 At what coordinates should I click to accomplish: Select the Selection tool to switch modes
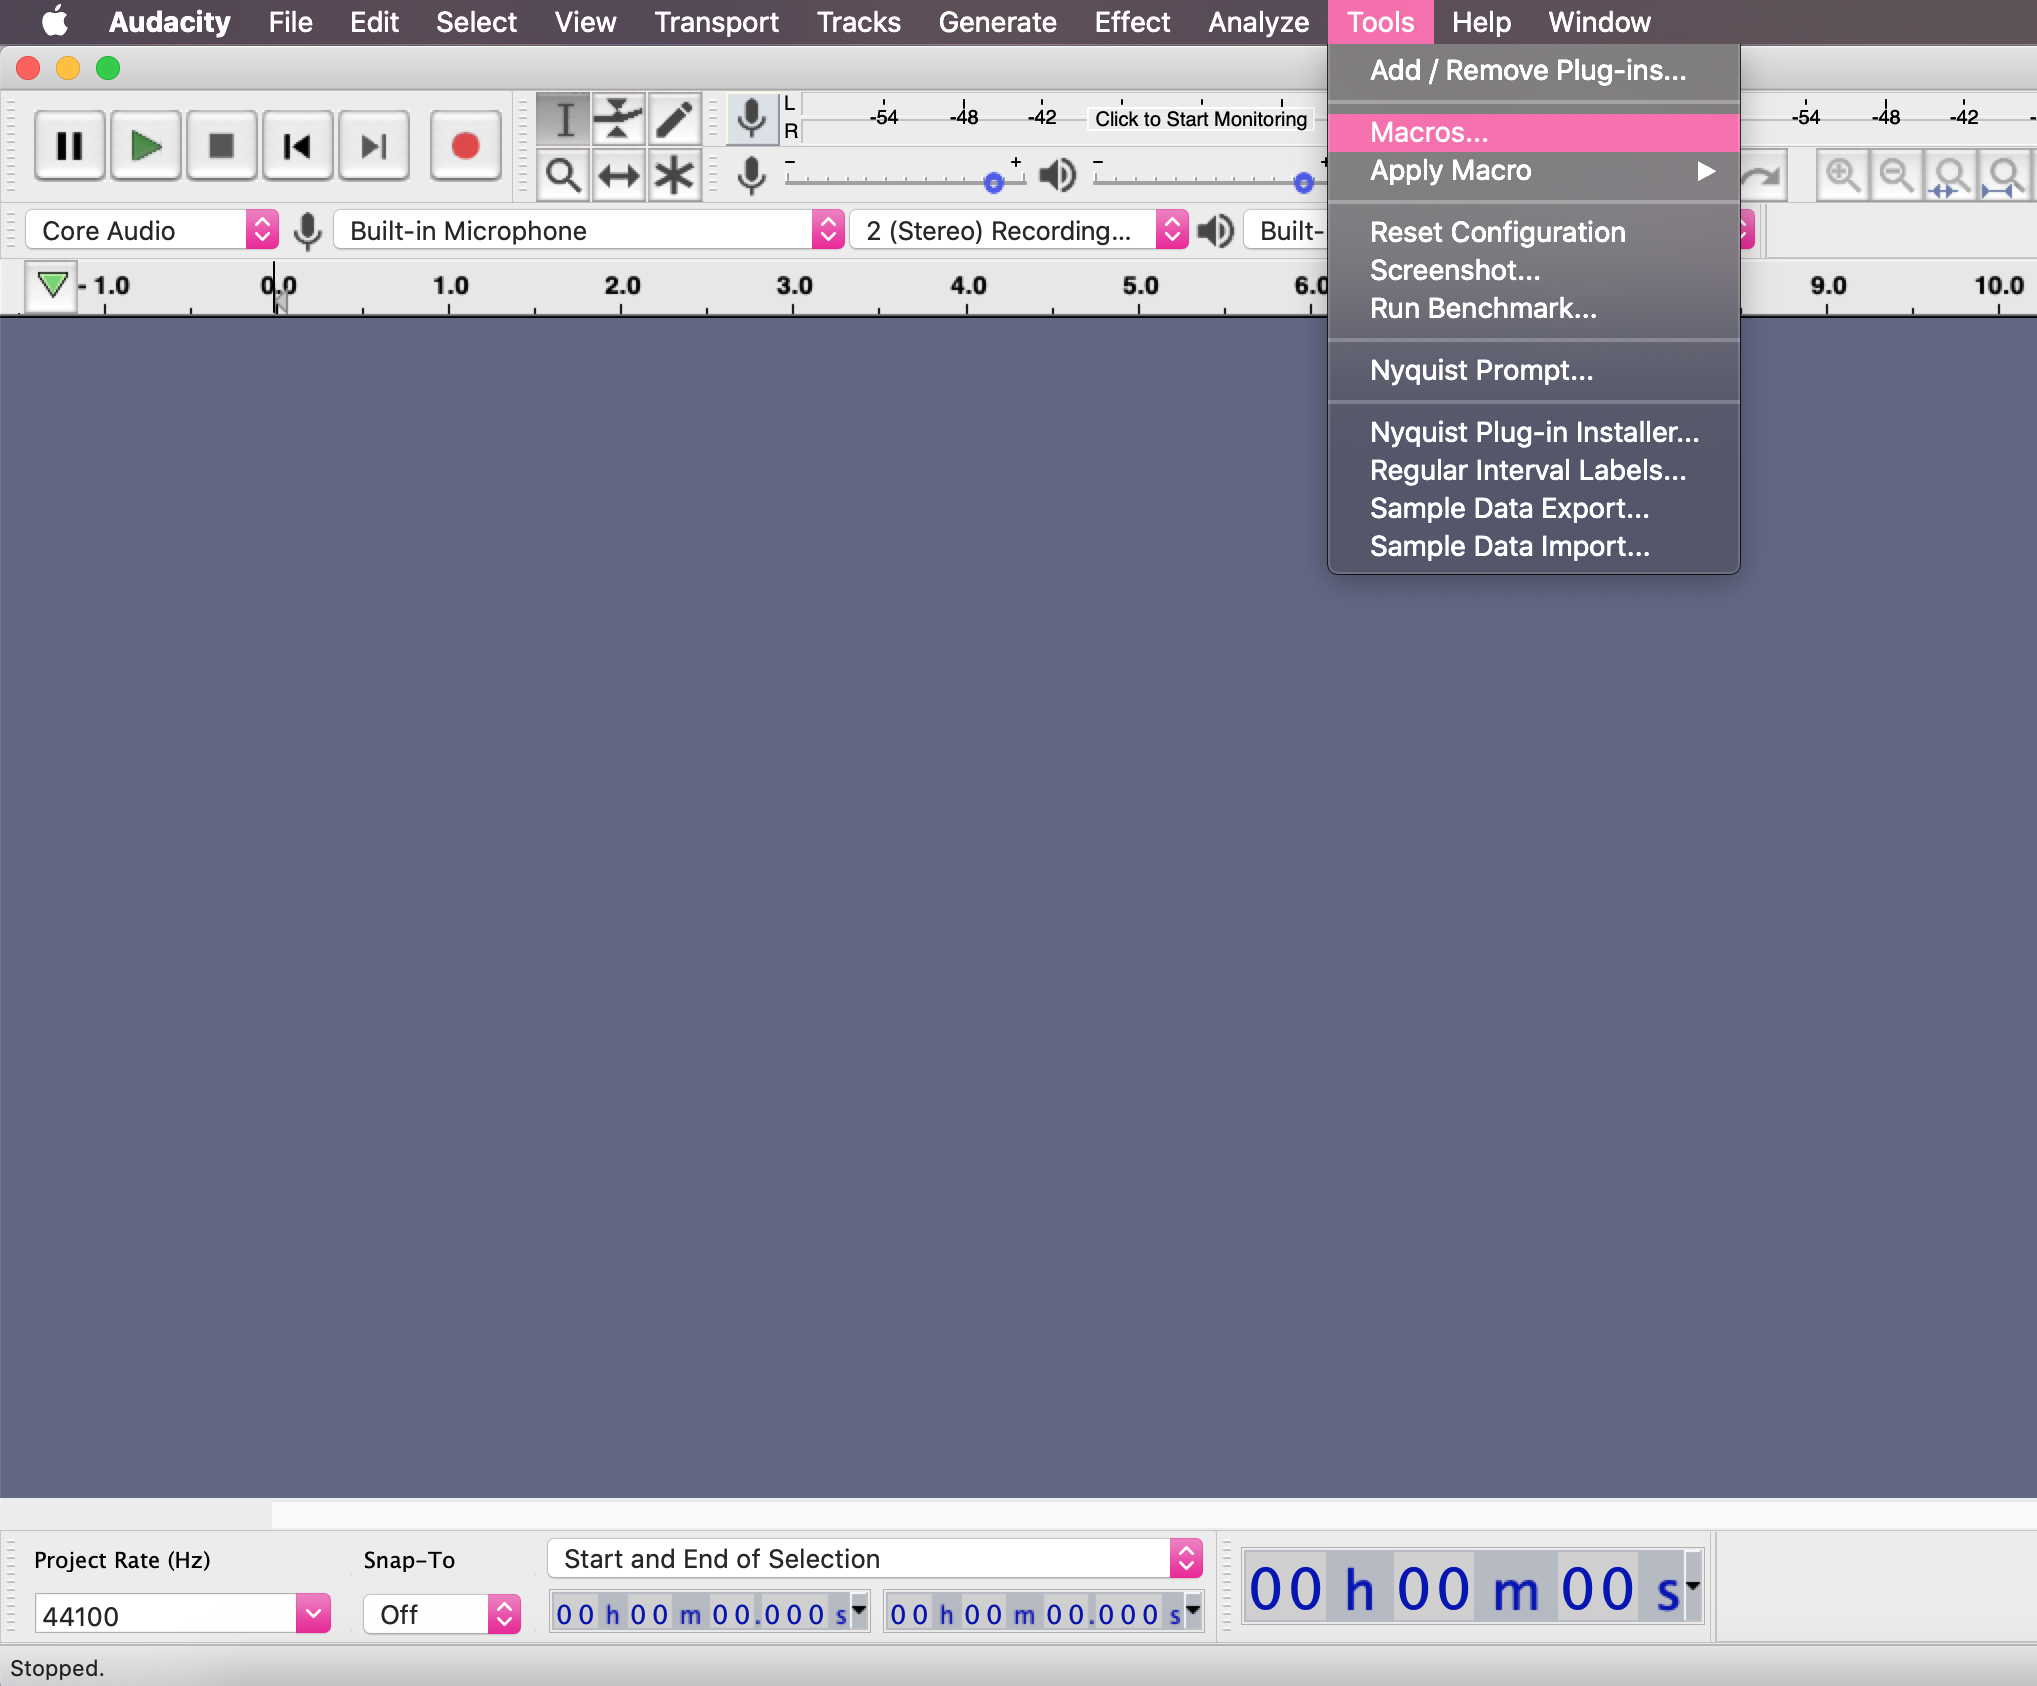563,118
